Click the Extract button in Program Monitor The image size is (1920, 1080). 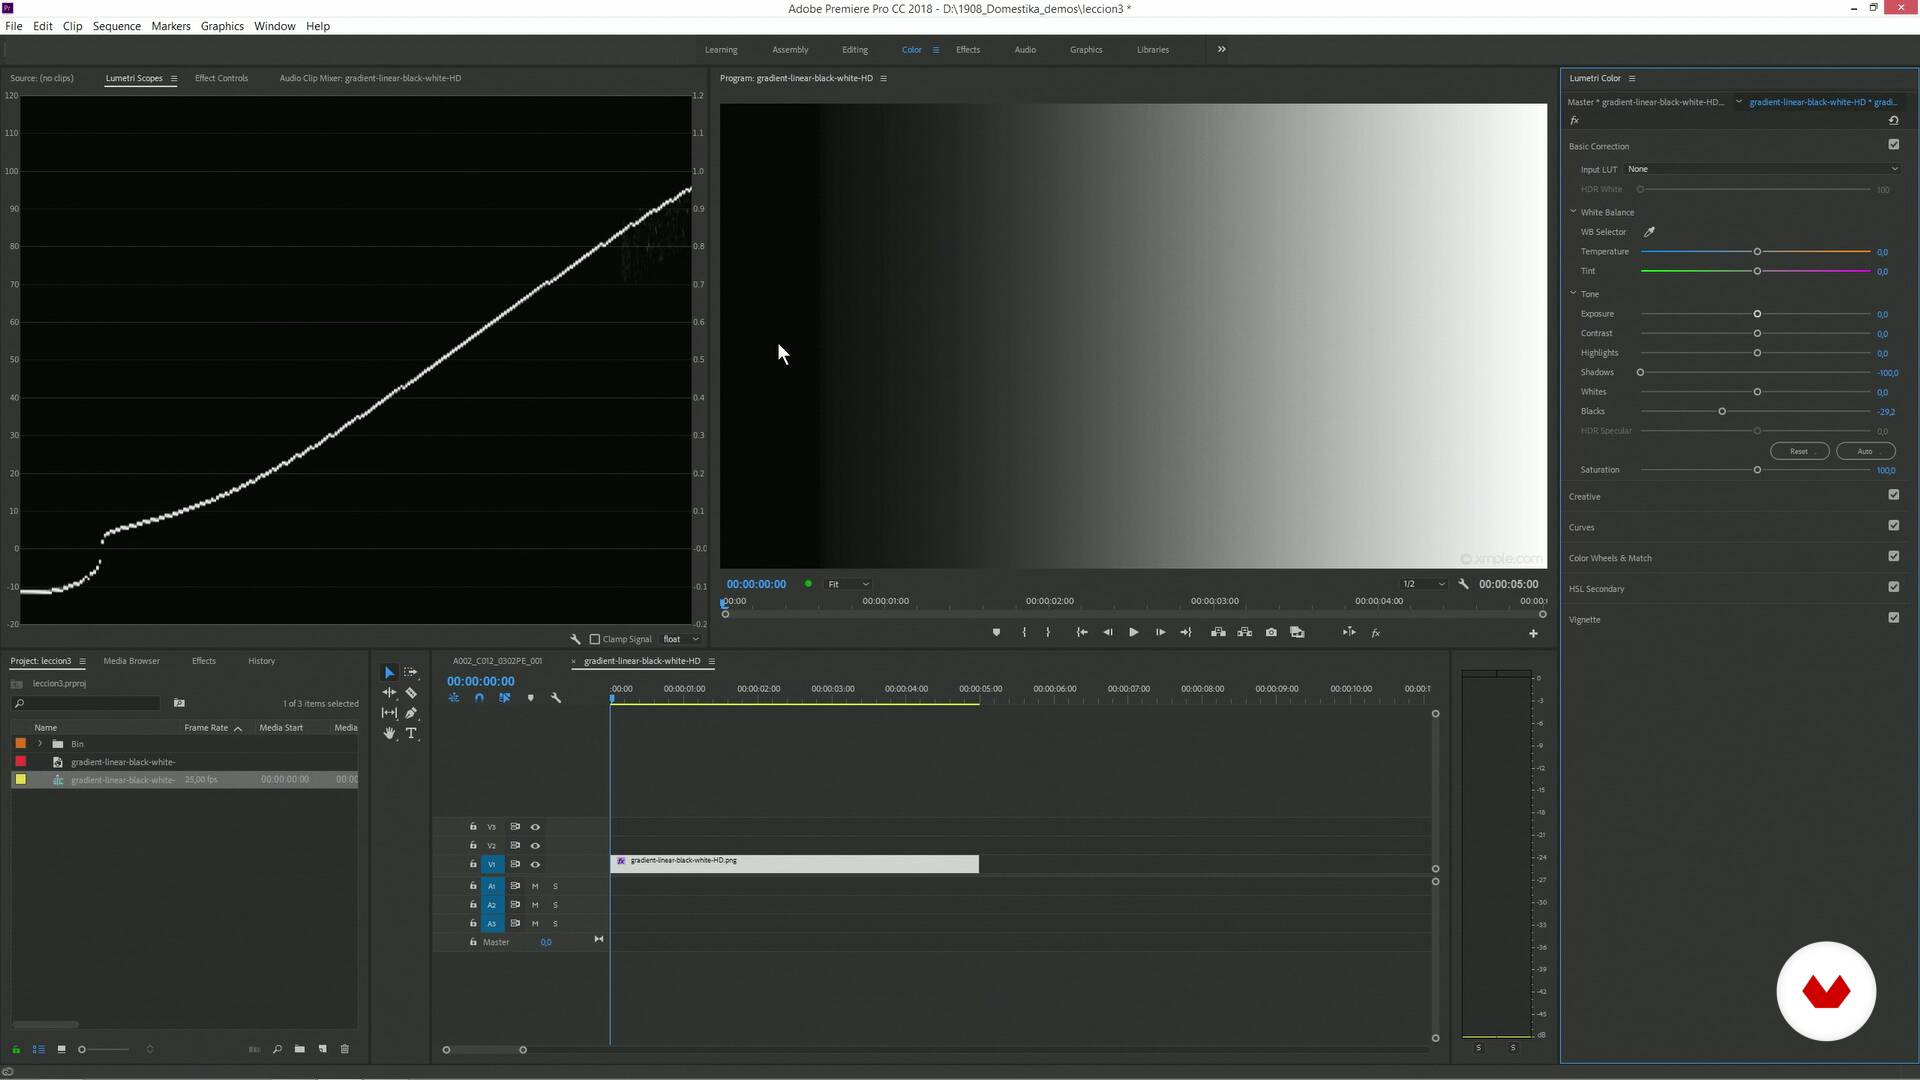point(1244,632)
